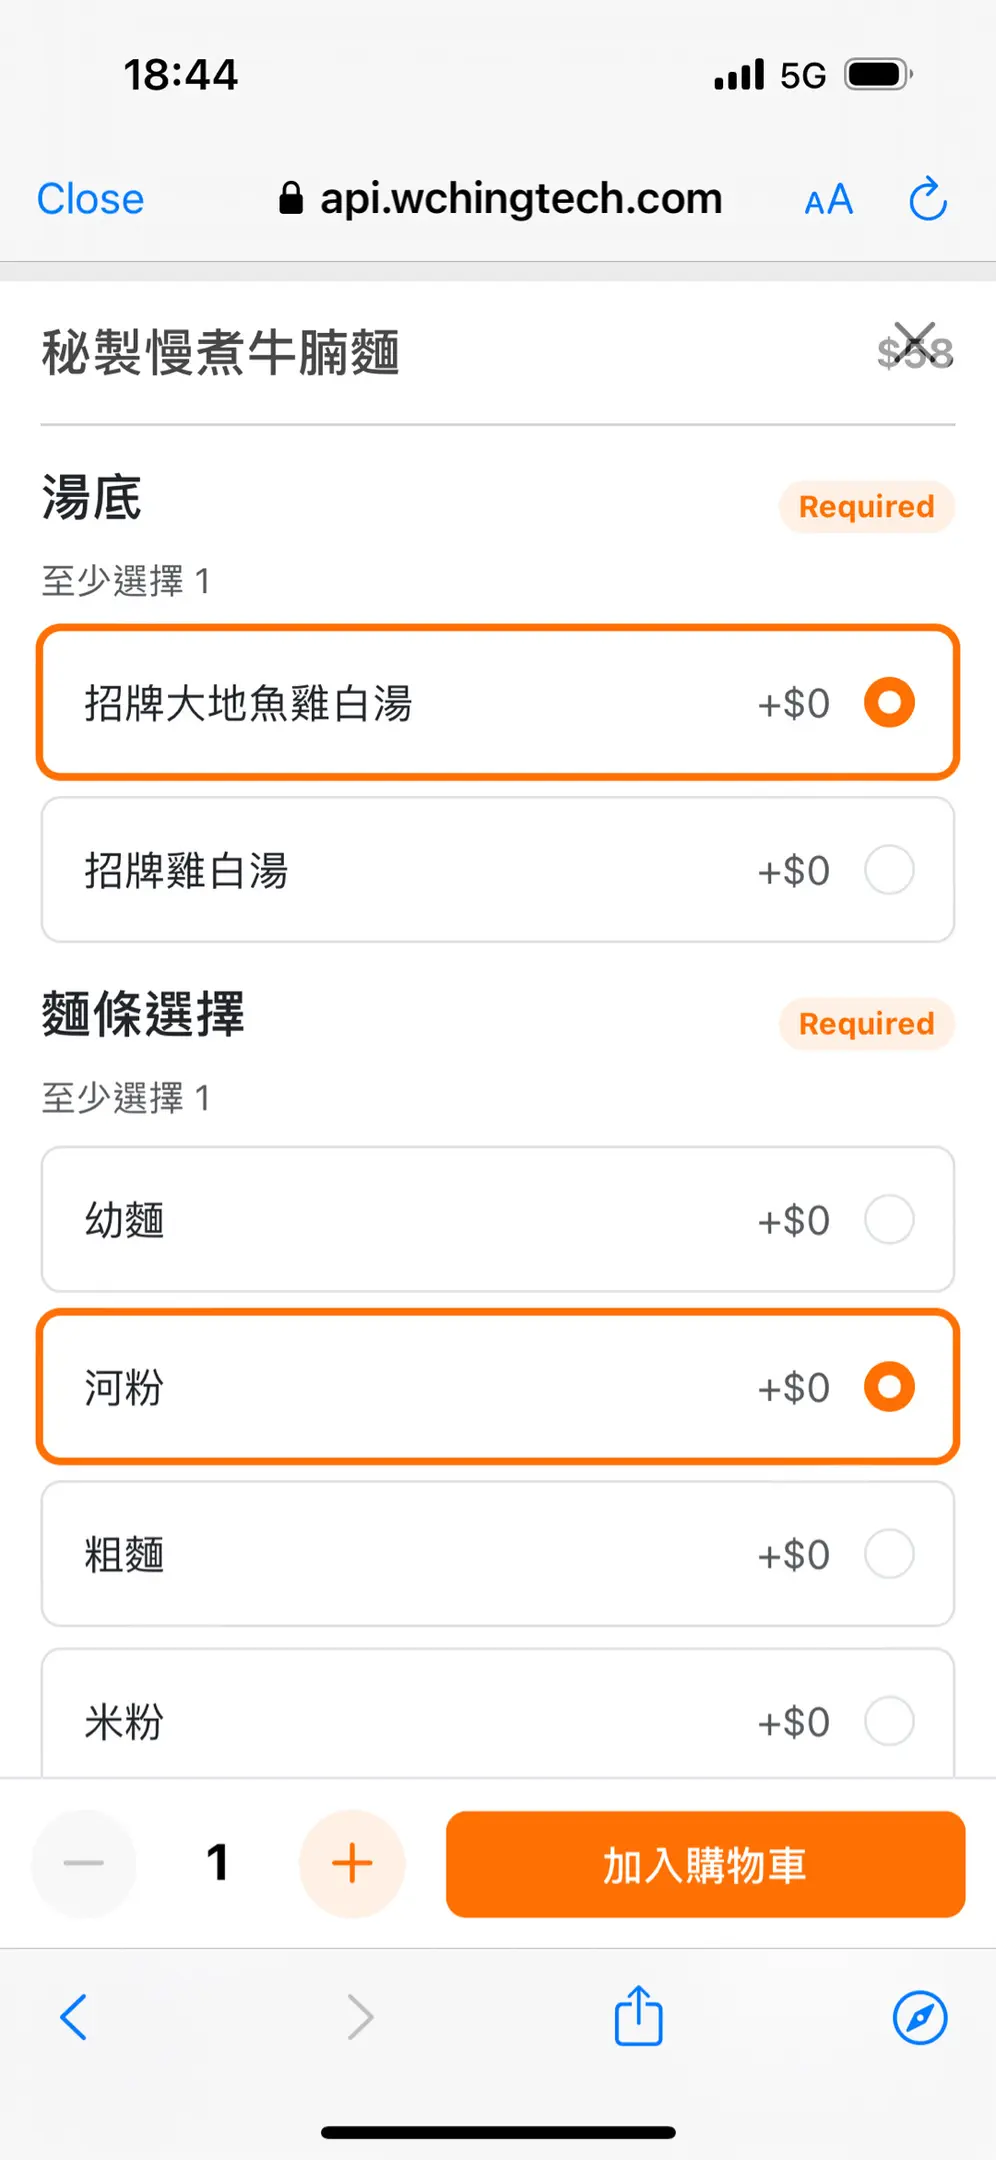The width and height of the screenshot is (996, 2160).
Task: Decrease quantity with minus button
Action: point(84,1863)
